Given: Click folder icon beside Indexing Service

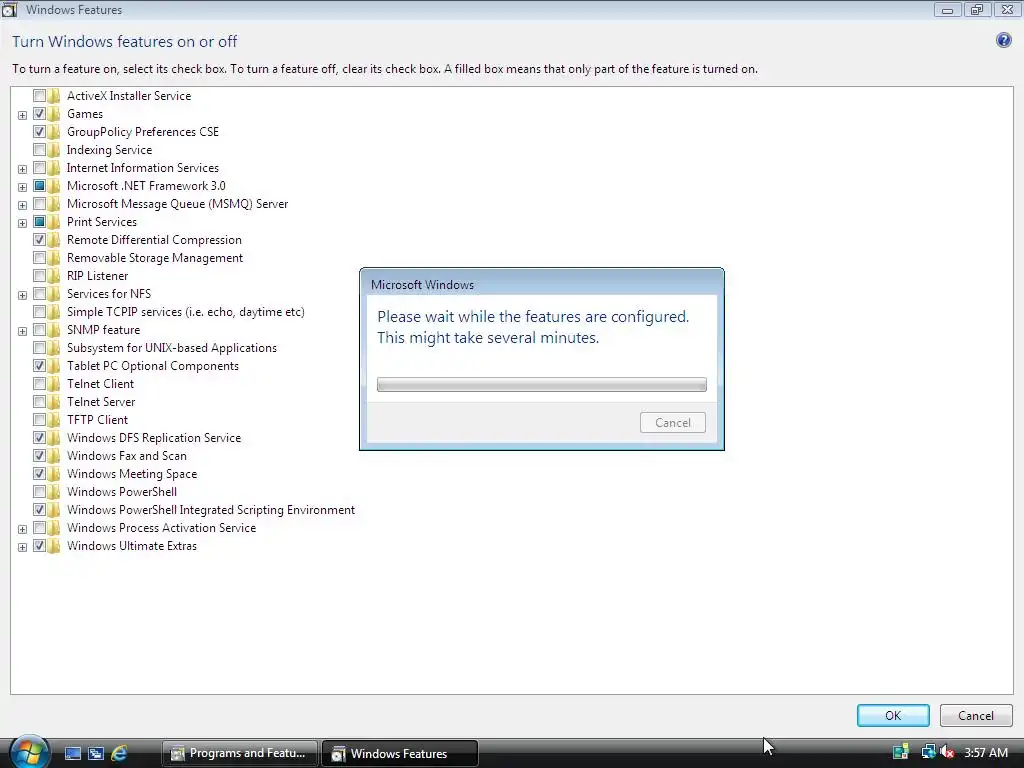Looking at the screenshot, I should [x=54, y=150].
